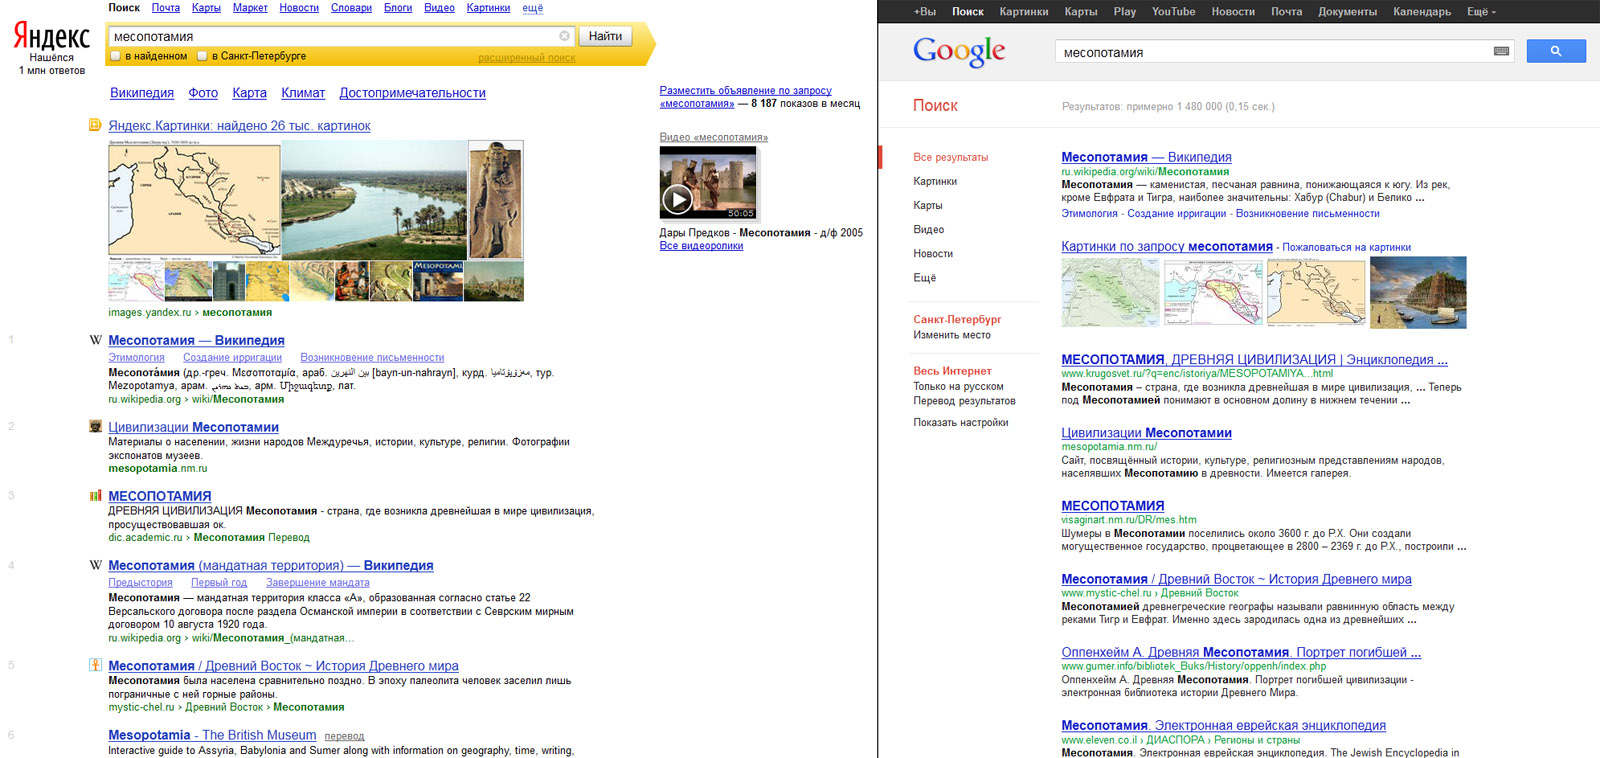Click Google blue magnifier search button
1600x758 pixels.
[1556, 51]
